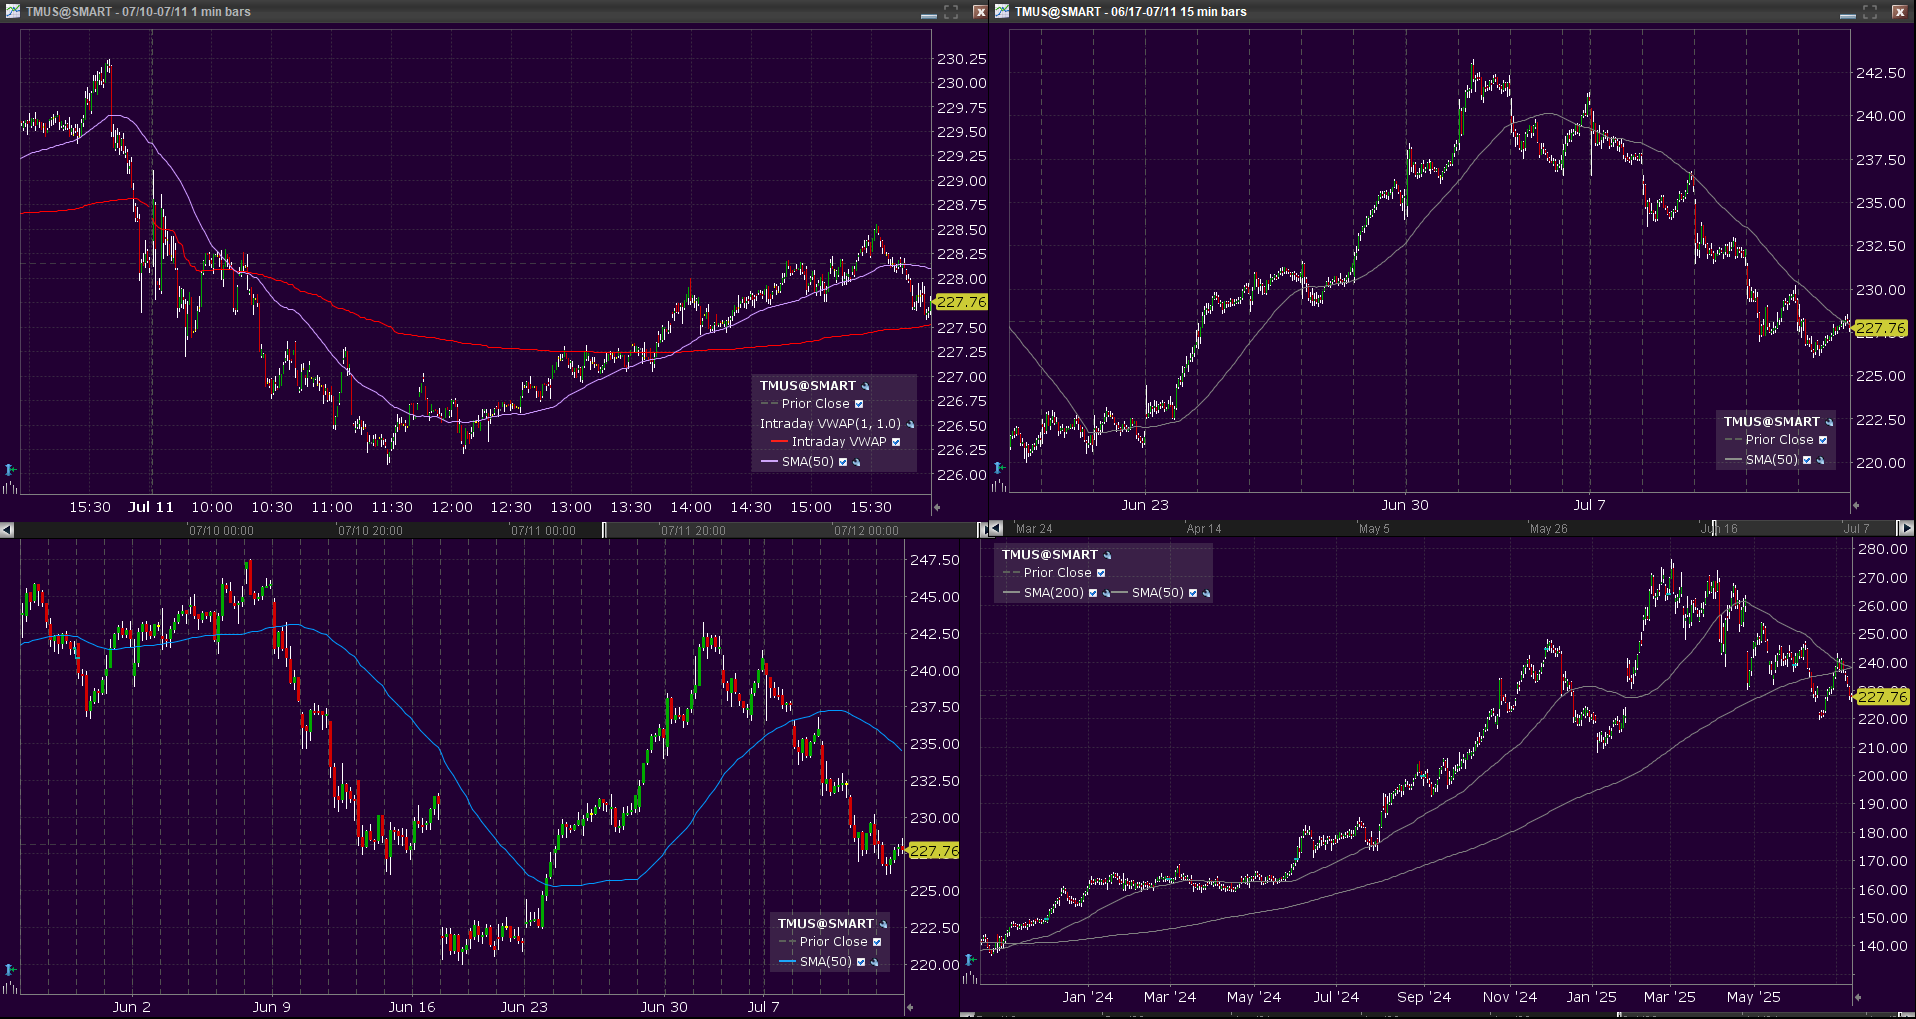
Task: Click blue price-axis scale icon left of 1 min chart
Action: point(10,469)
